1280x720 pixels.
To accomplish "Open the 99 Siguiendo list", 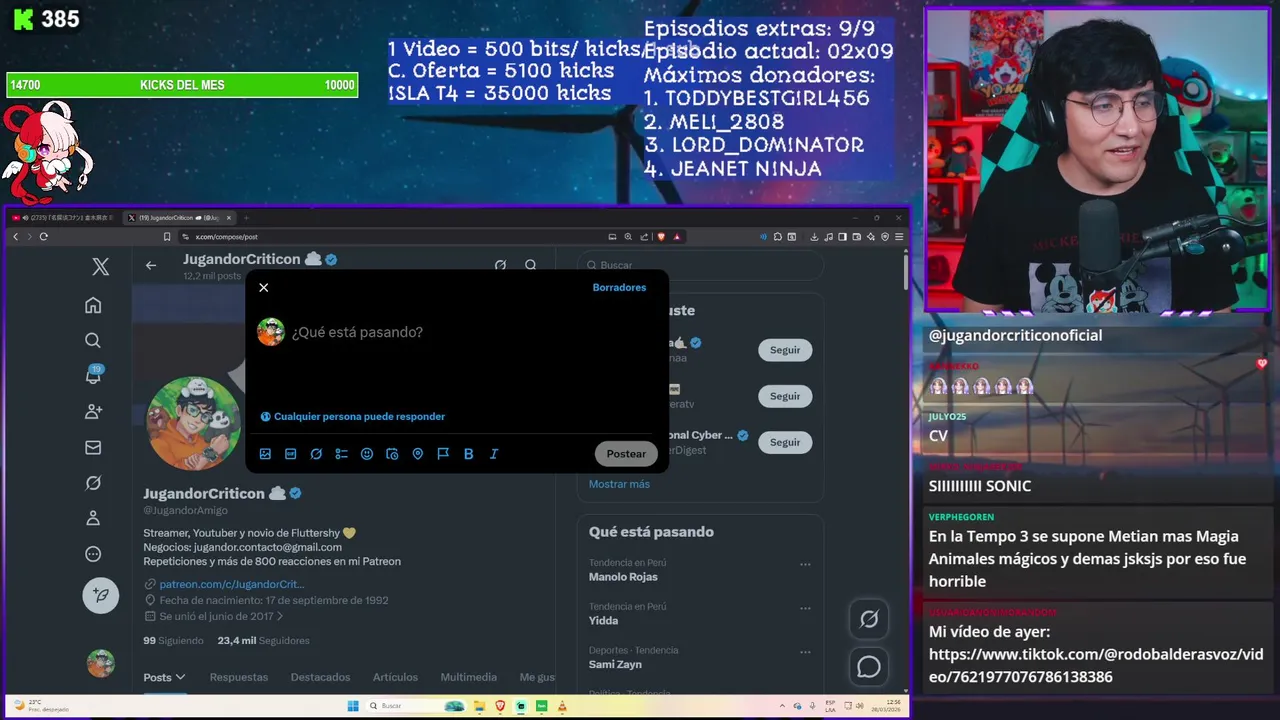I will 173,641.
